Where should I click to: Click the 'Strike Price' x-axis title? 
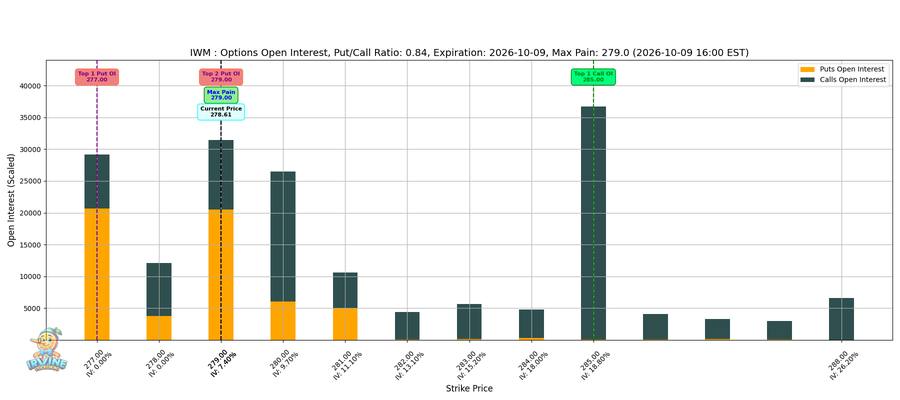(x=469, y=389)
